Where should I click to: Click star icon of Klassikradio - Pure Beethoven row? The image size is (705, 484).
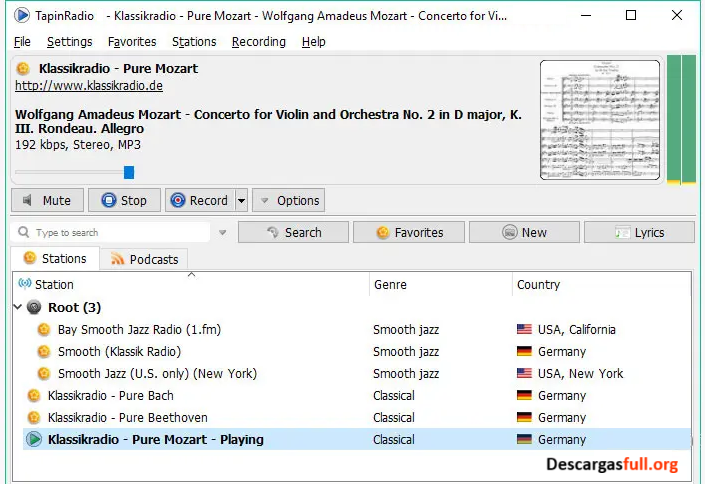click(x=34, y=418)
